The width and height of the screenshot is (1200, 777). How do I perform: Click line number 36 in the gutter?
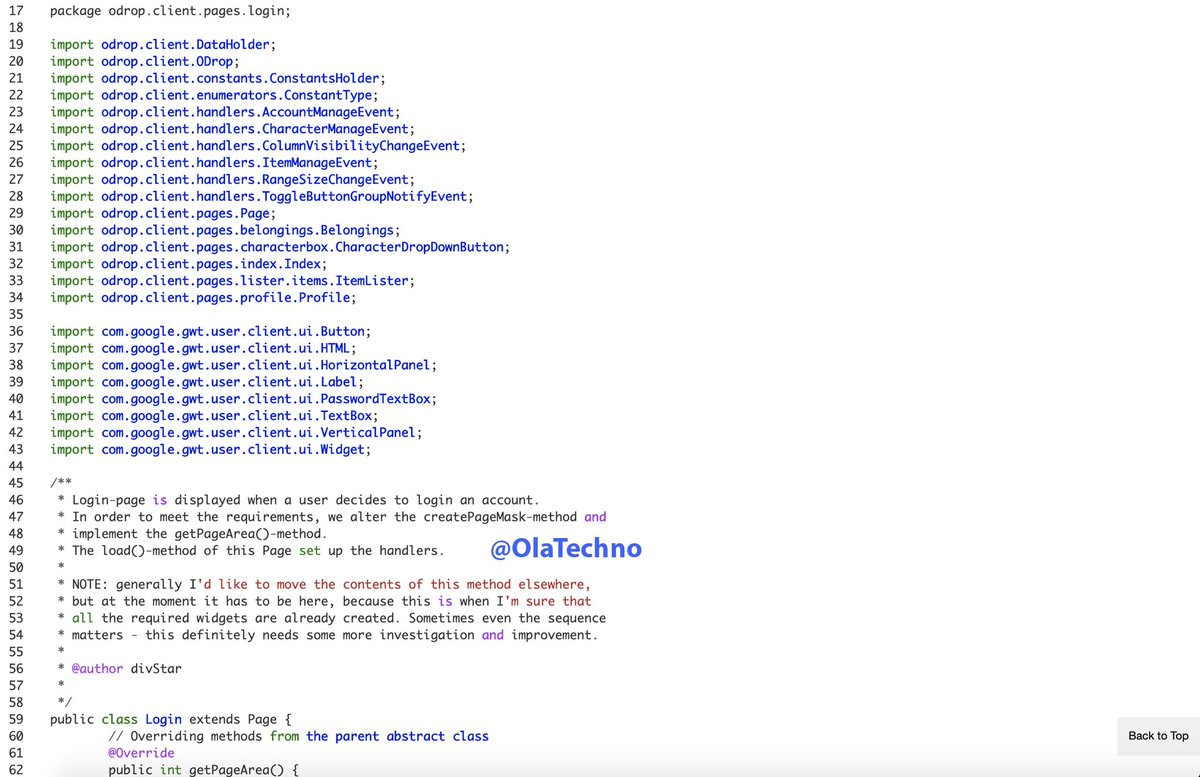14,332
